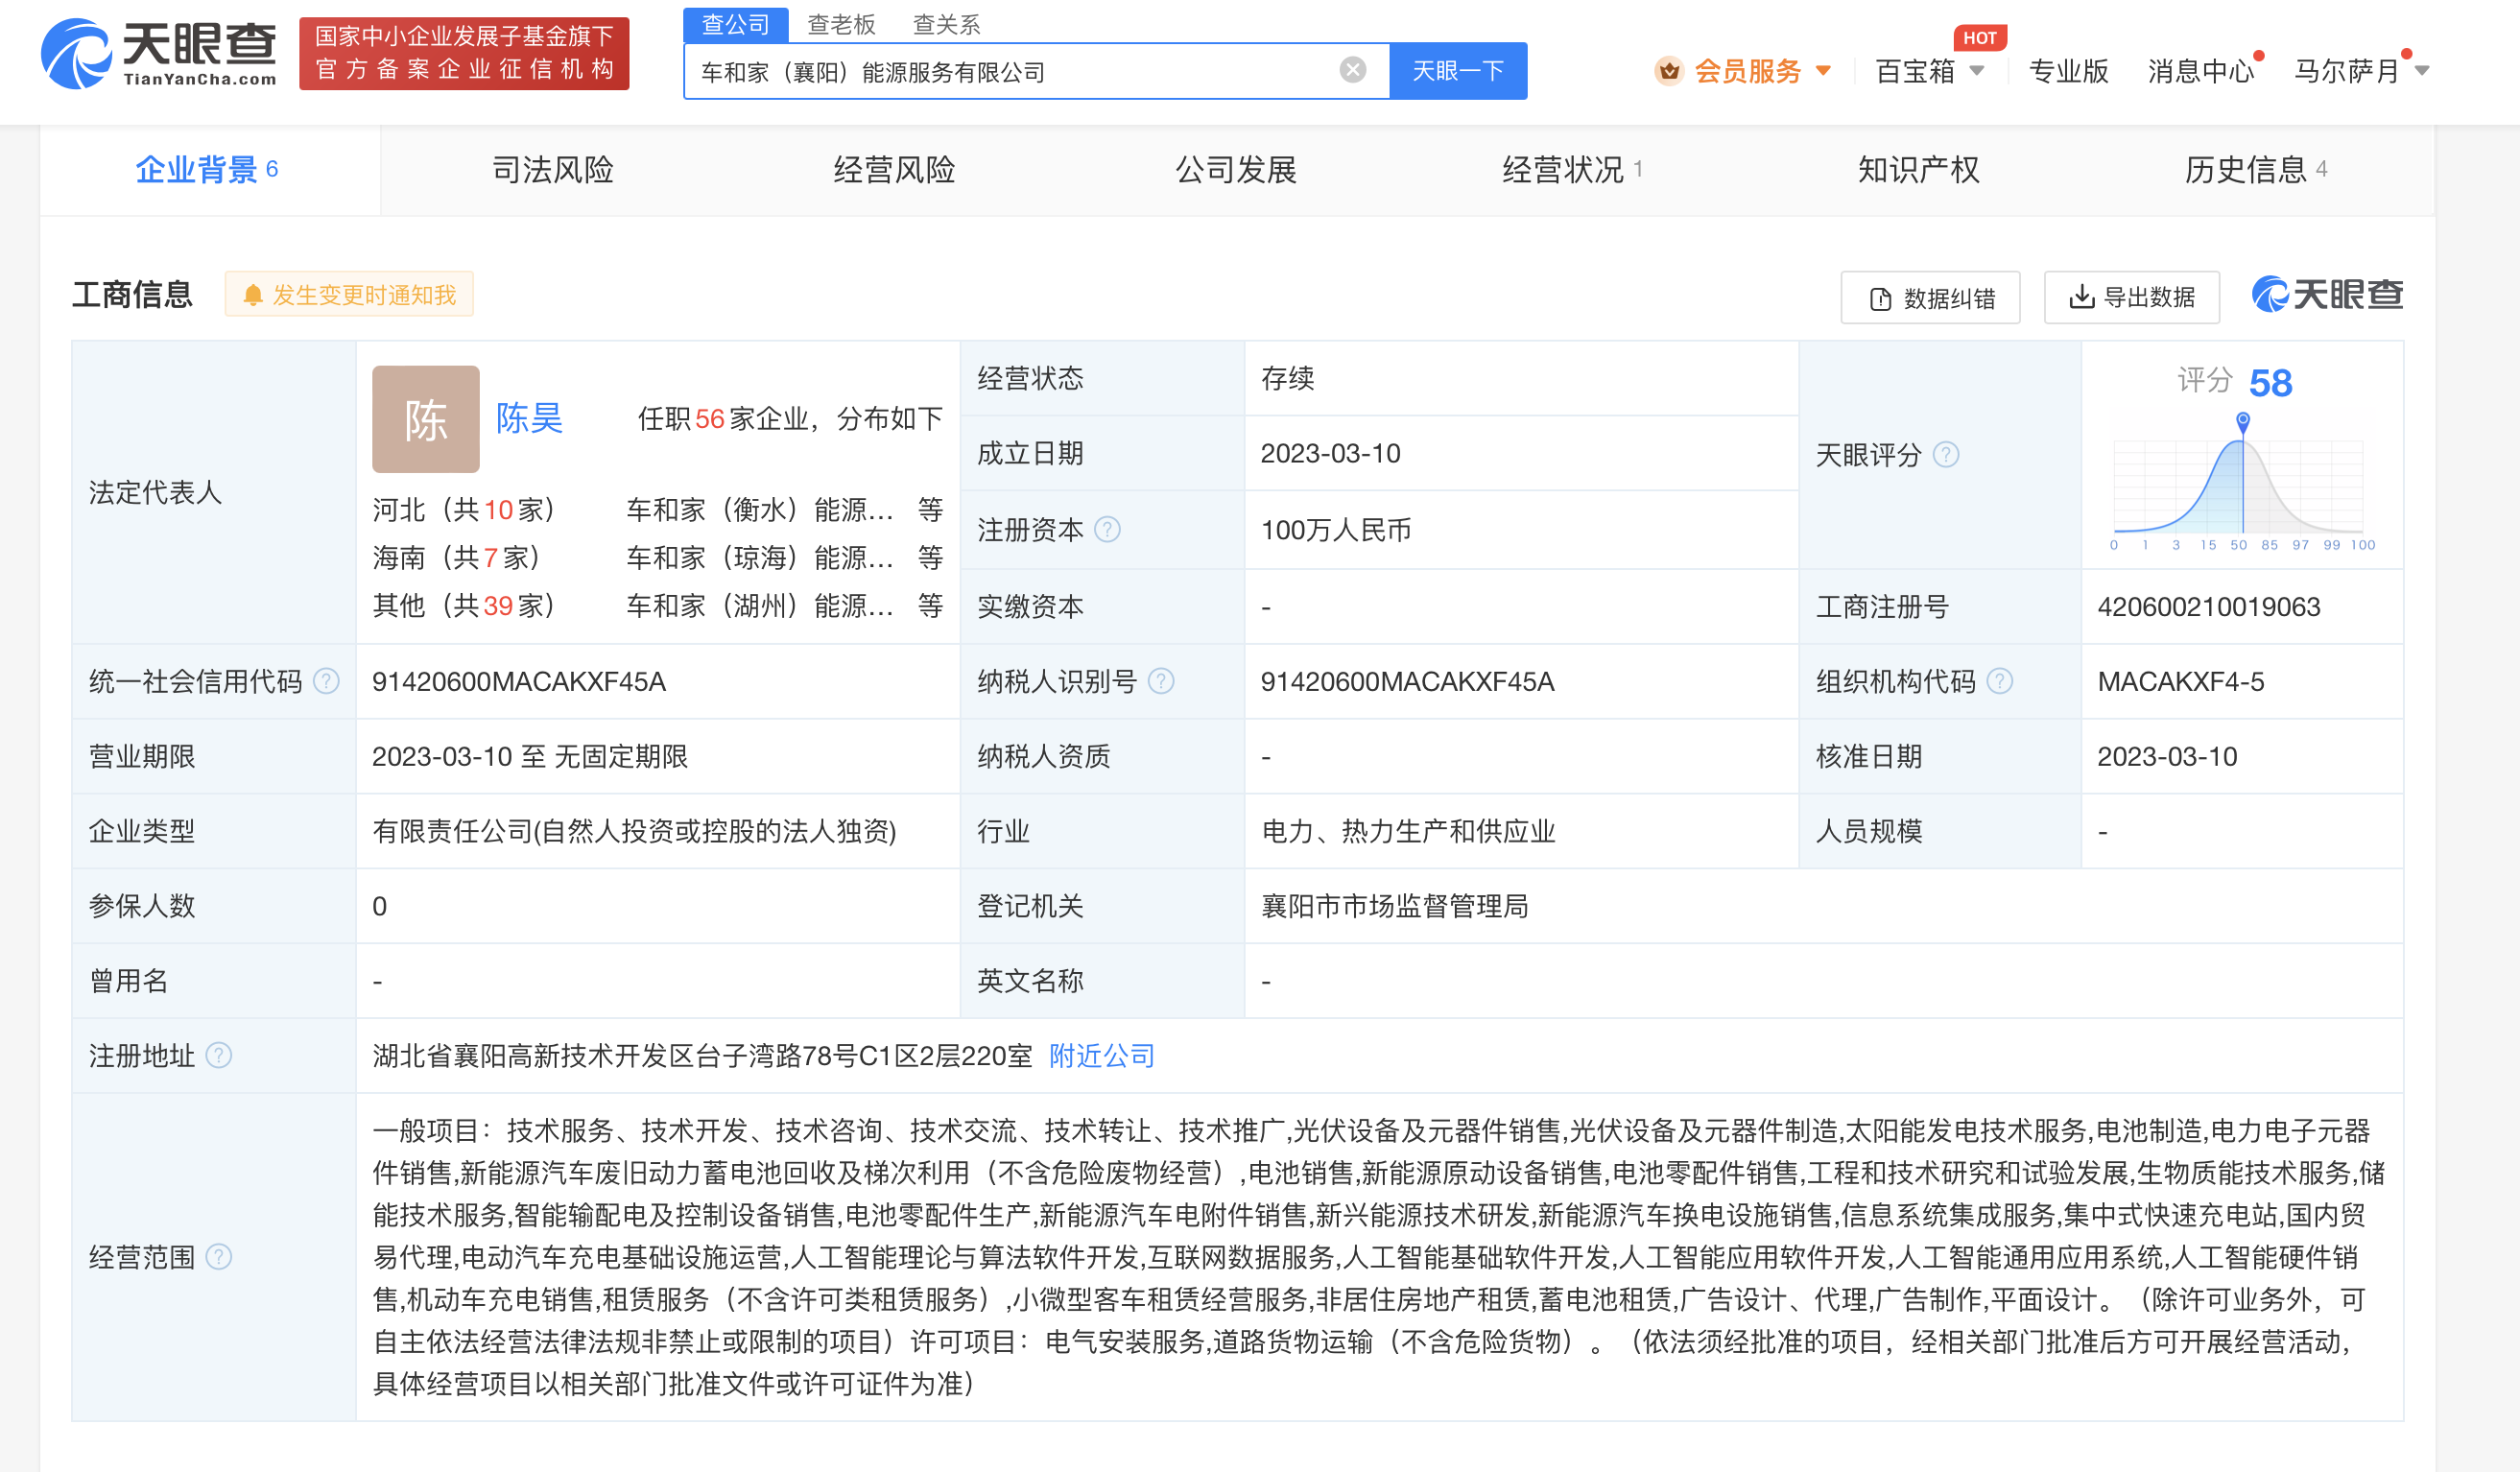Click the bell icon next to 发生变更时通知我

pyautogui.click(x=253, y=295)
